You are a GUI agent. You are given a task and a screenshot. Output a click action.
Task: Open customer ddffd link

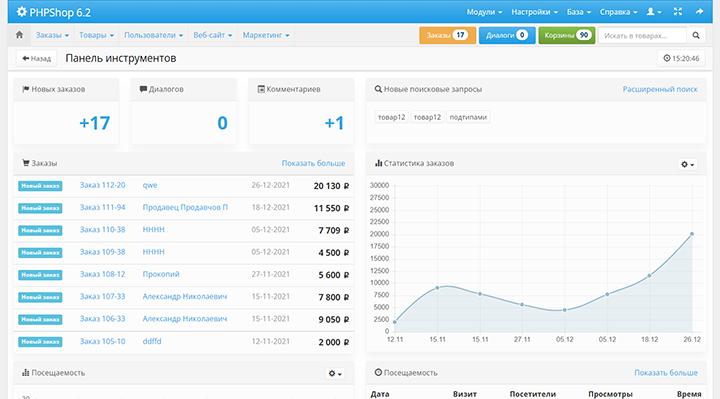(152, 341)
